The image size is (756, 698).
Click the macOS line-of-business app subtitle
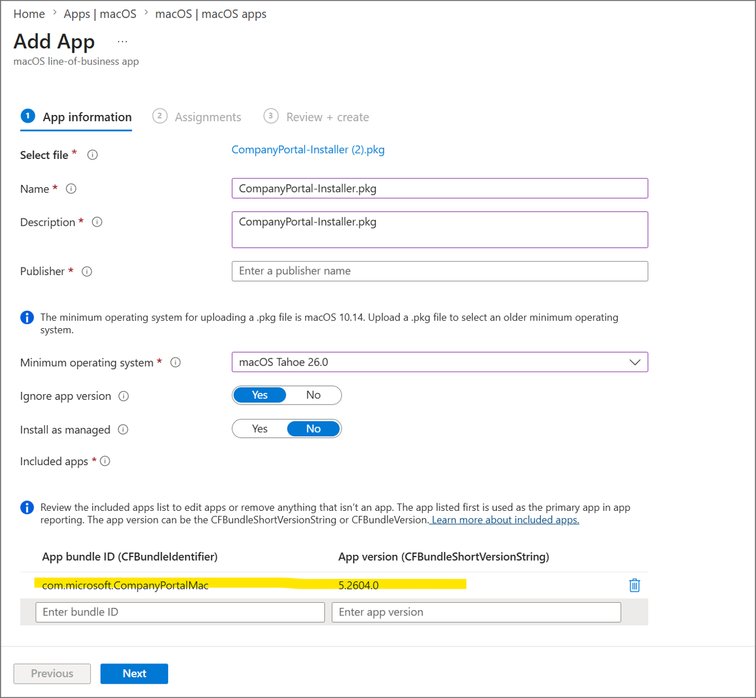tap(76, 61)
